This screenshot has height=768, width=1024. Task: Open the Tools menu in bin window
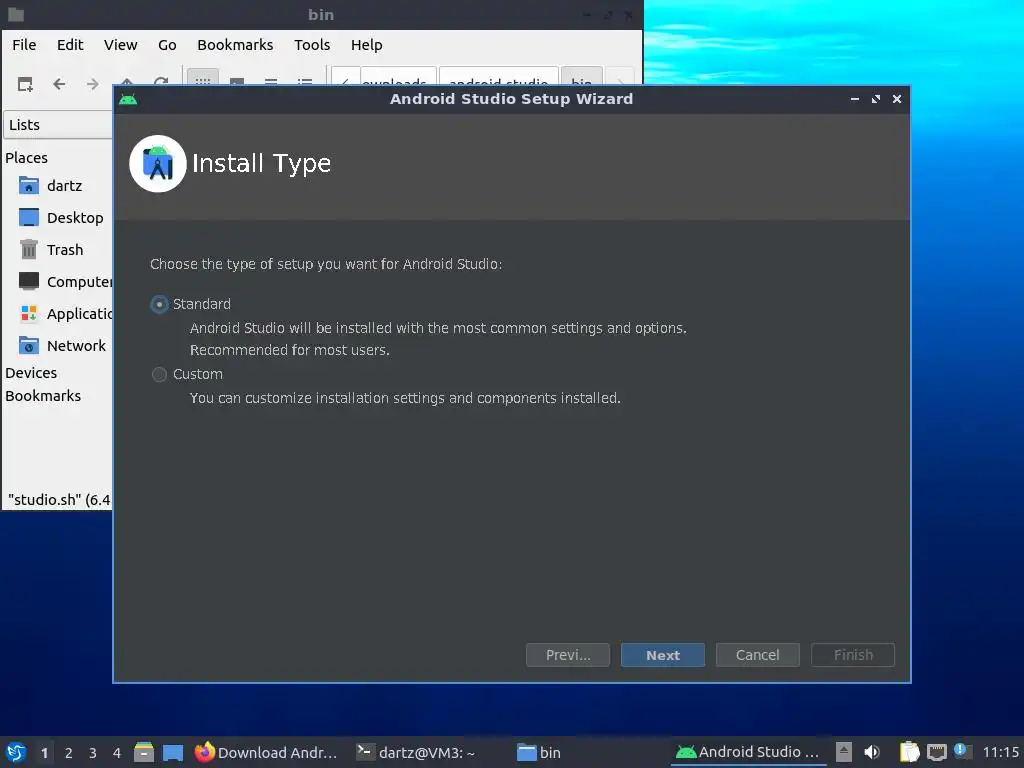[x=312, y=45]
